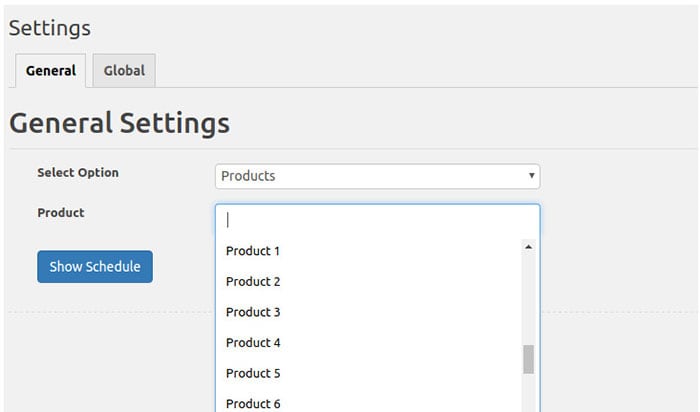Click the Settings page title
Screen dimensions: 700x412
click(x=50, y=28)
